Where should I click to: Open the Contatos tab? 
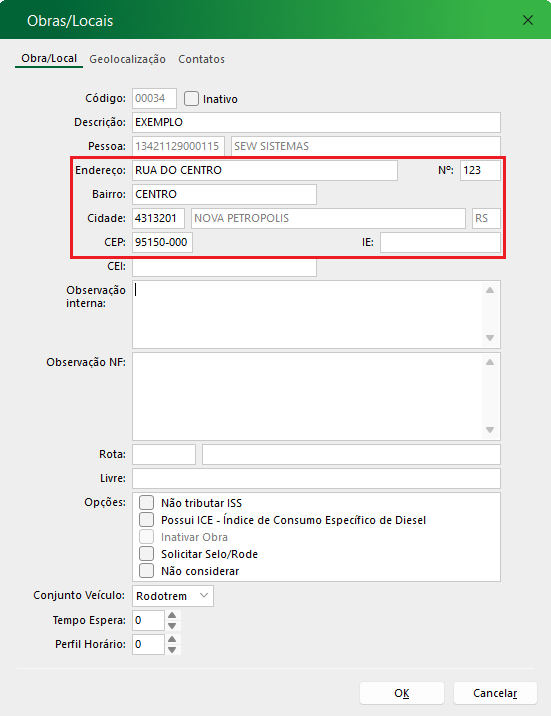coord(201,59)
